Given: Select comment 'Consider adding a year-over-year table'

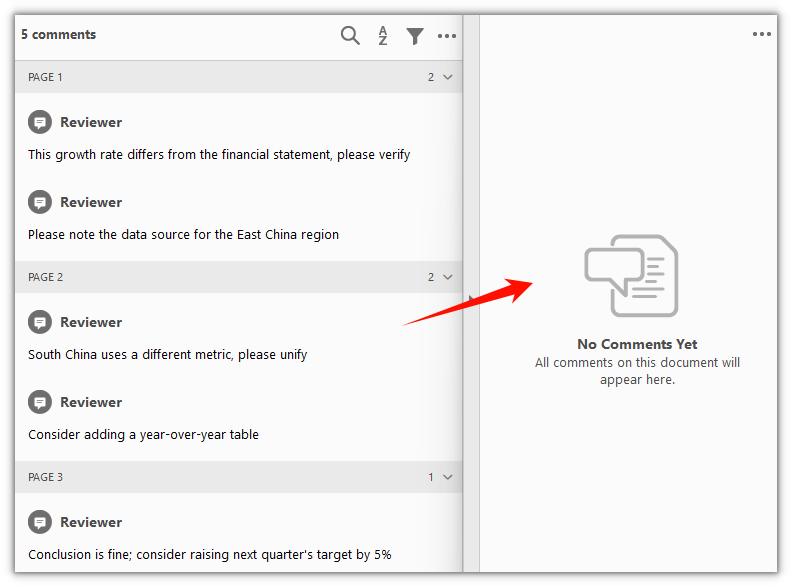Looking at the screenshot, I should click(x=143, y=434).
